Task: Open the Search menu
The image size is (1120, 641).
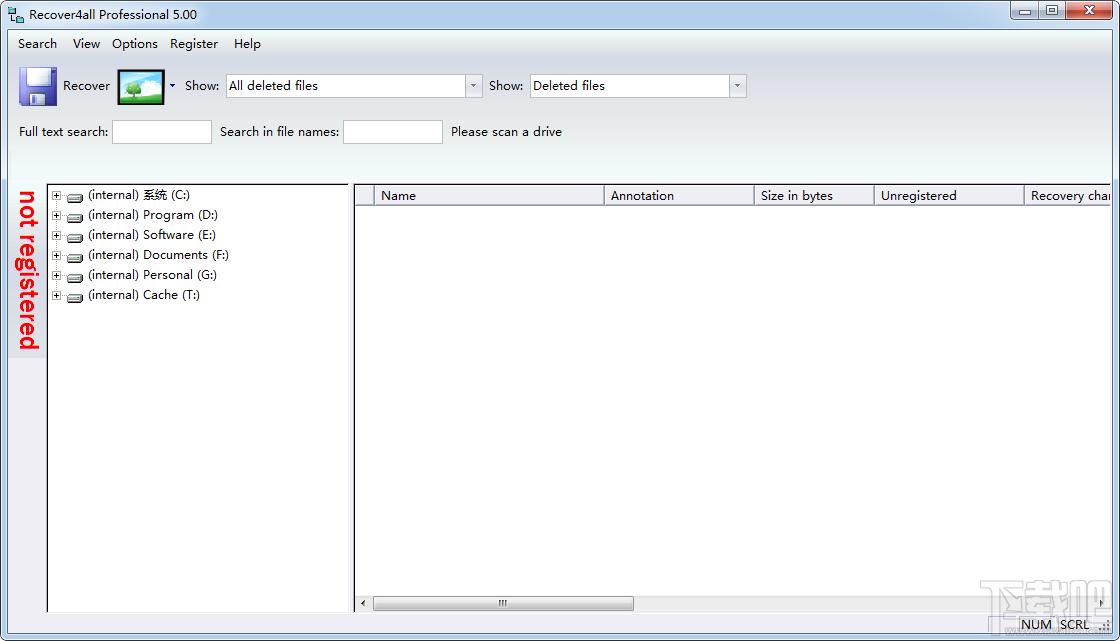Action: (37, 44)
